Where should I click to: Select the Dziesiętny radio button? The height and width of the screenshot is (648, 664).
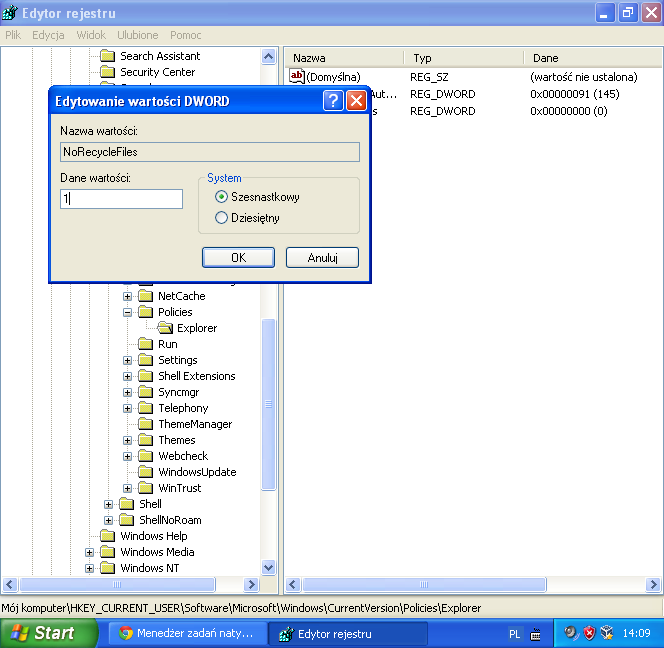(222, 217)
